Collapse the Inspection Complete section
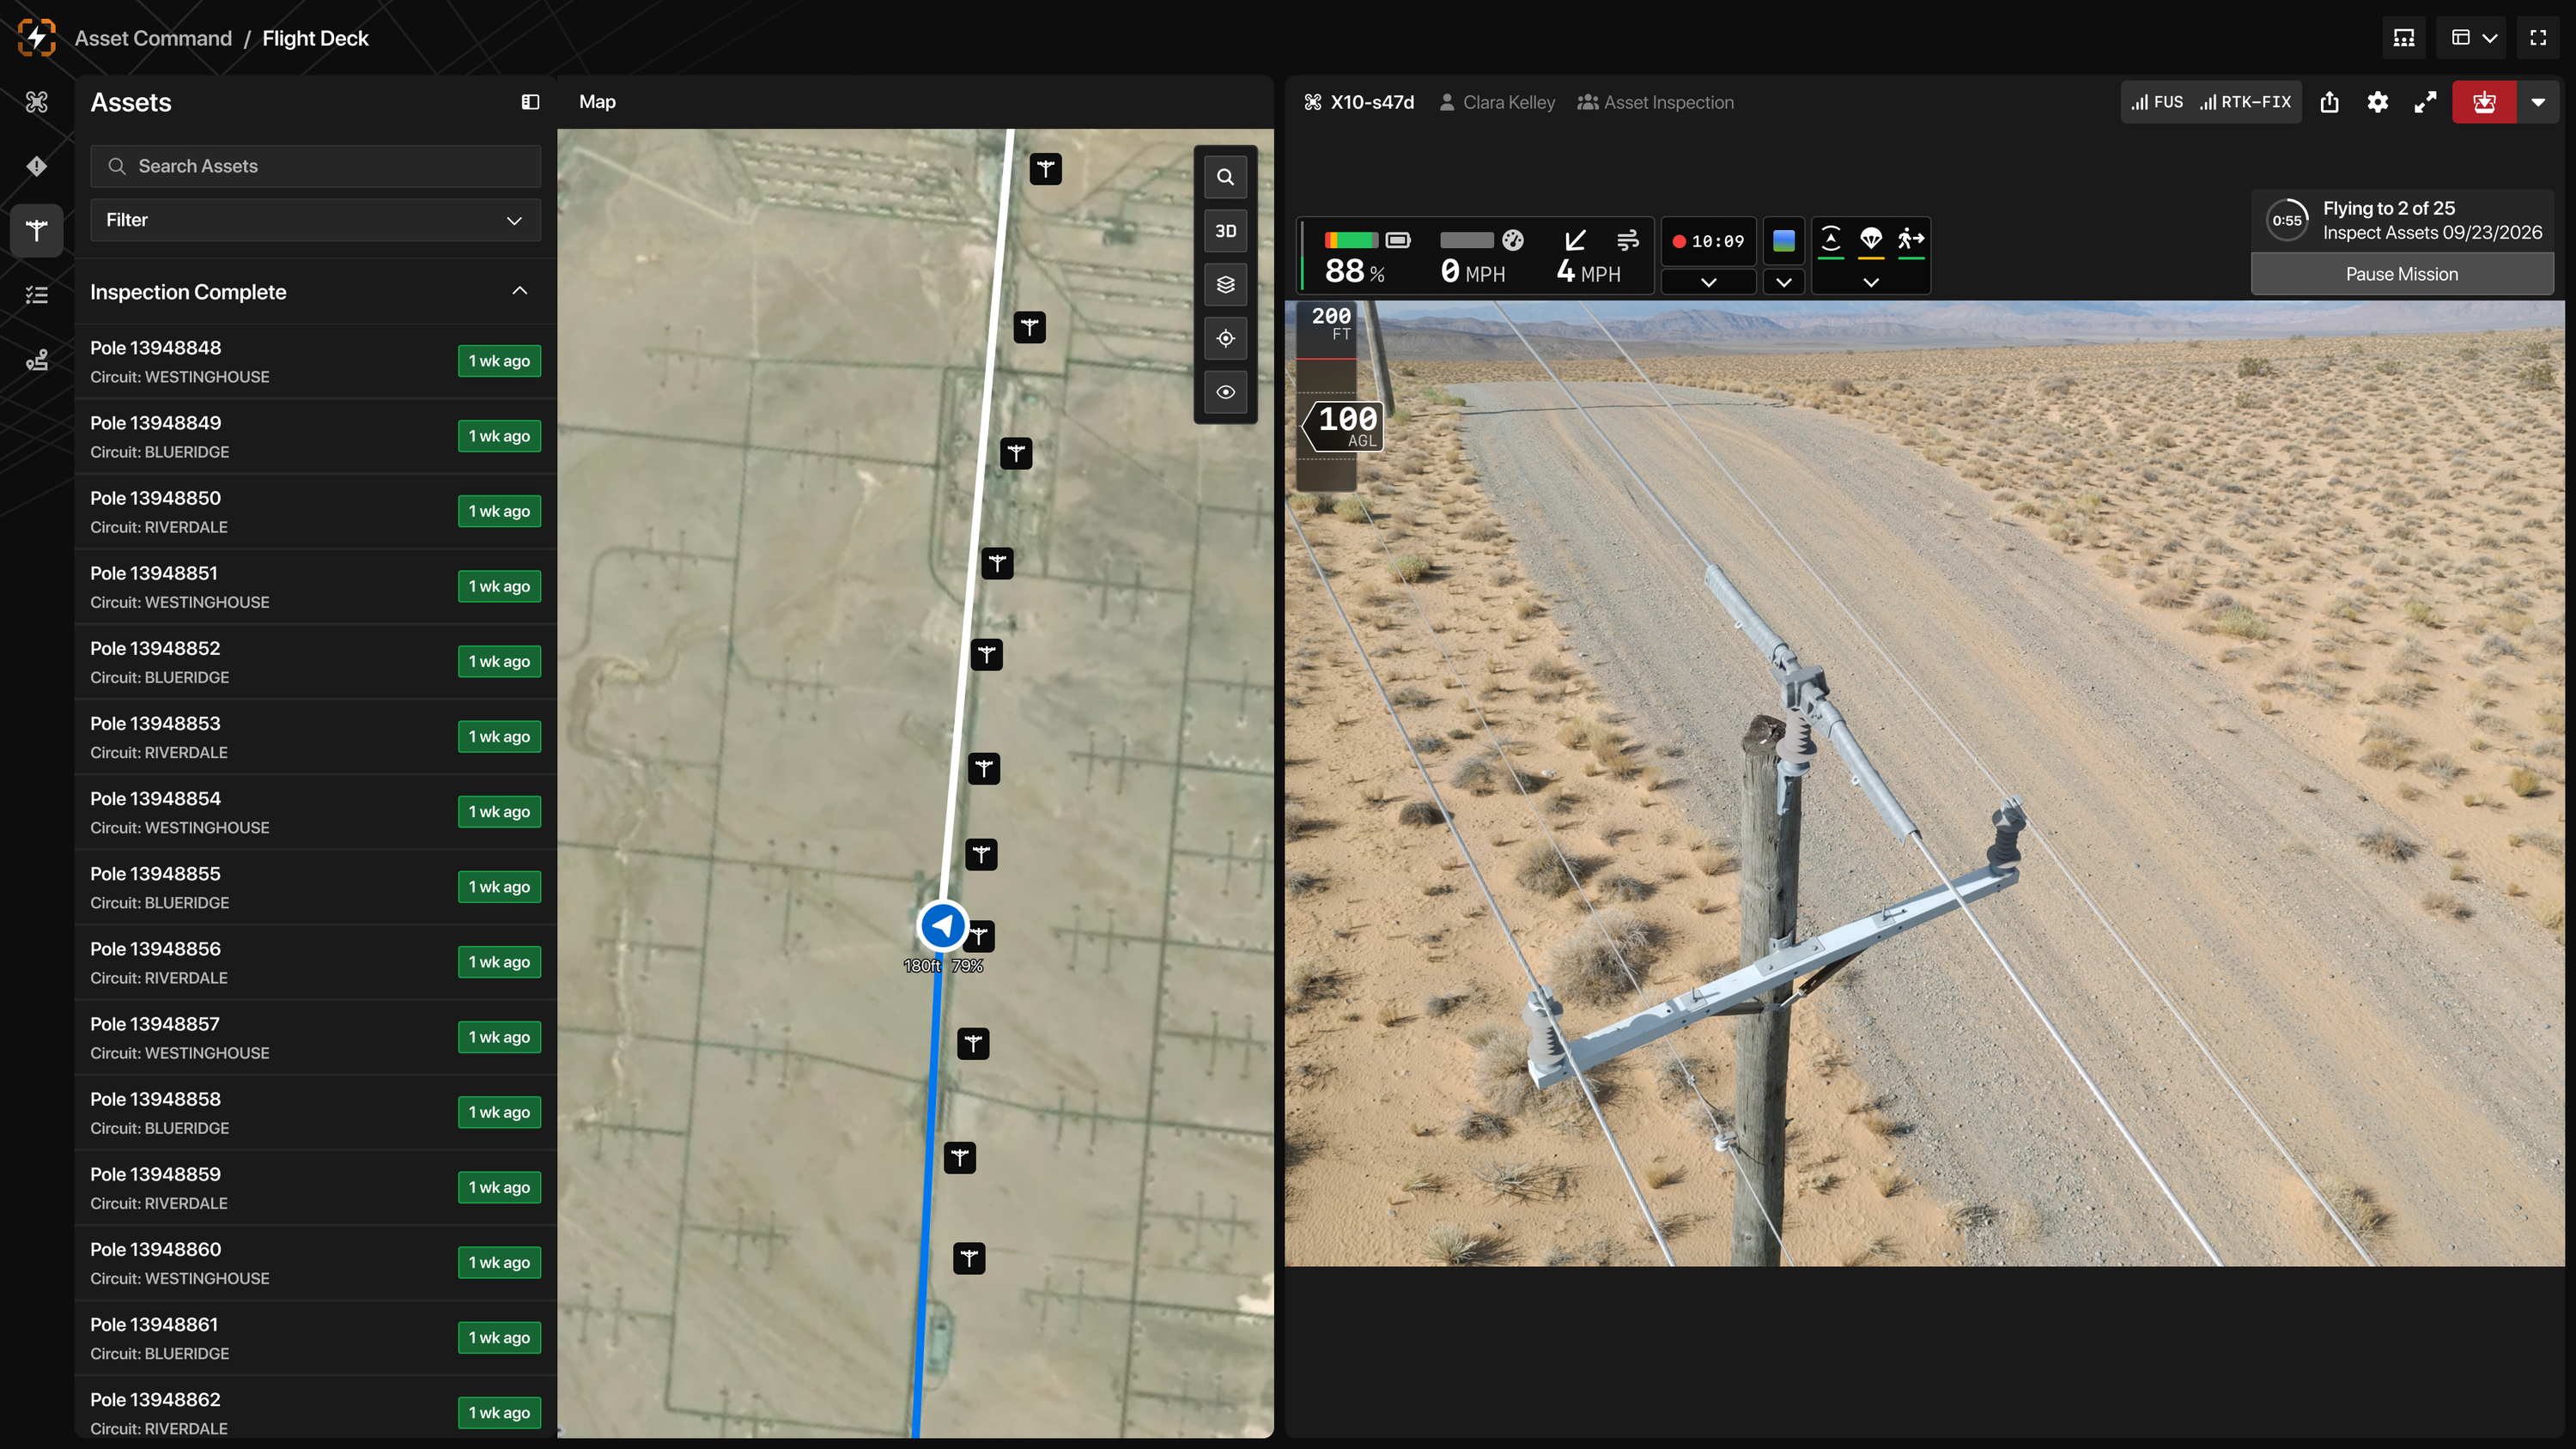This screenshot has width=2576, height=1449. pyautogui.click(x=519, y=291)
